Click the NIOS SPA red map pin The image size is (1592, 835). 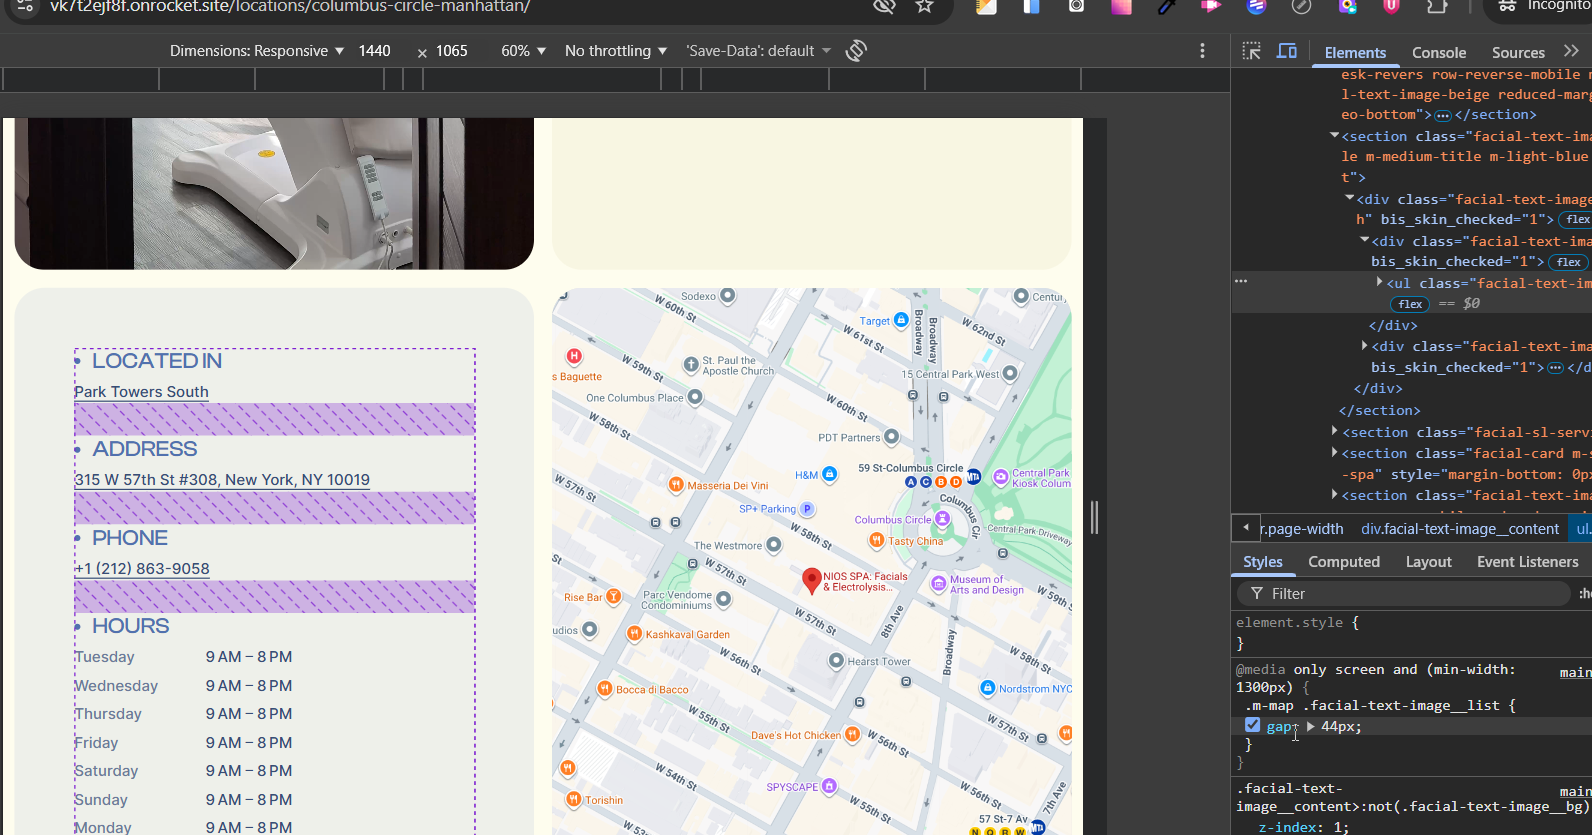(x=812, y=580)
